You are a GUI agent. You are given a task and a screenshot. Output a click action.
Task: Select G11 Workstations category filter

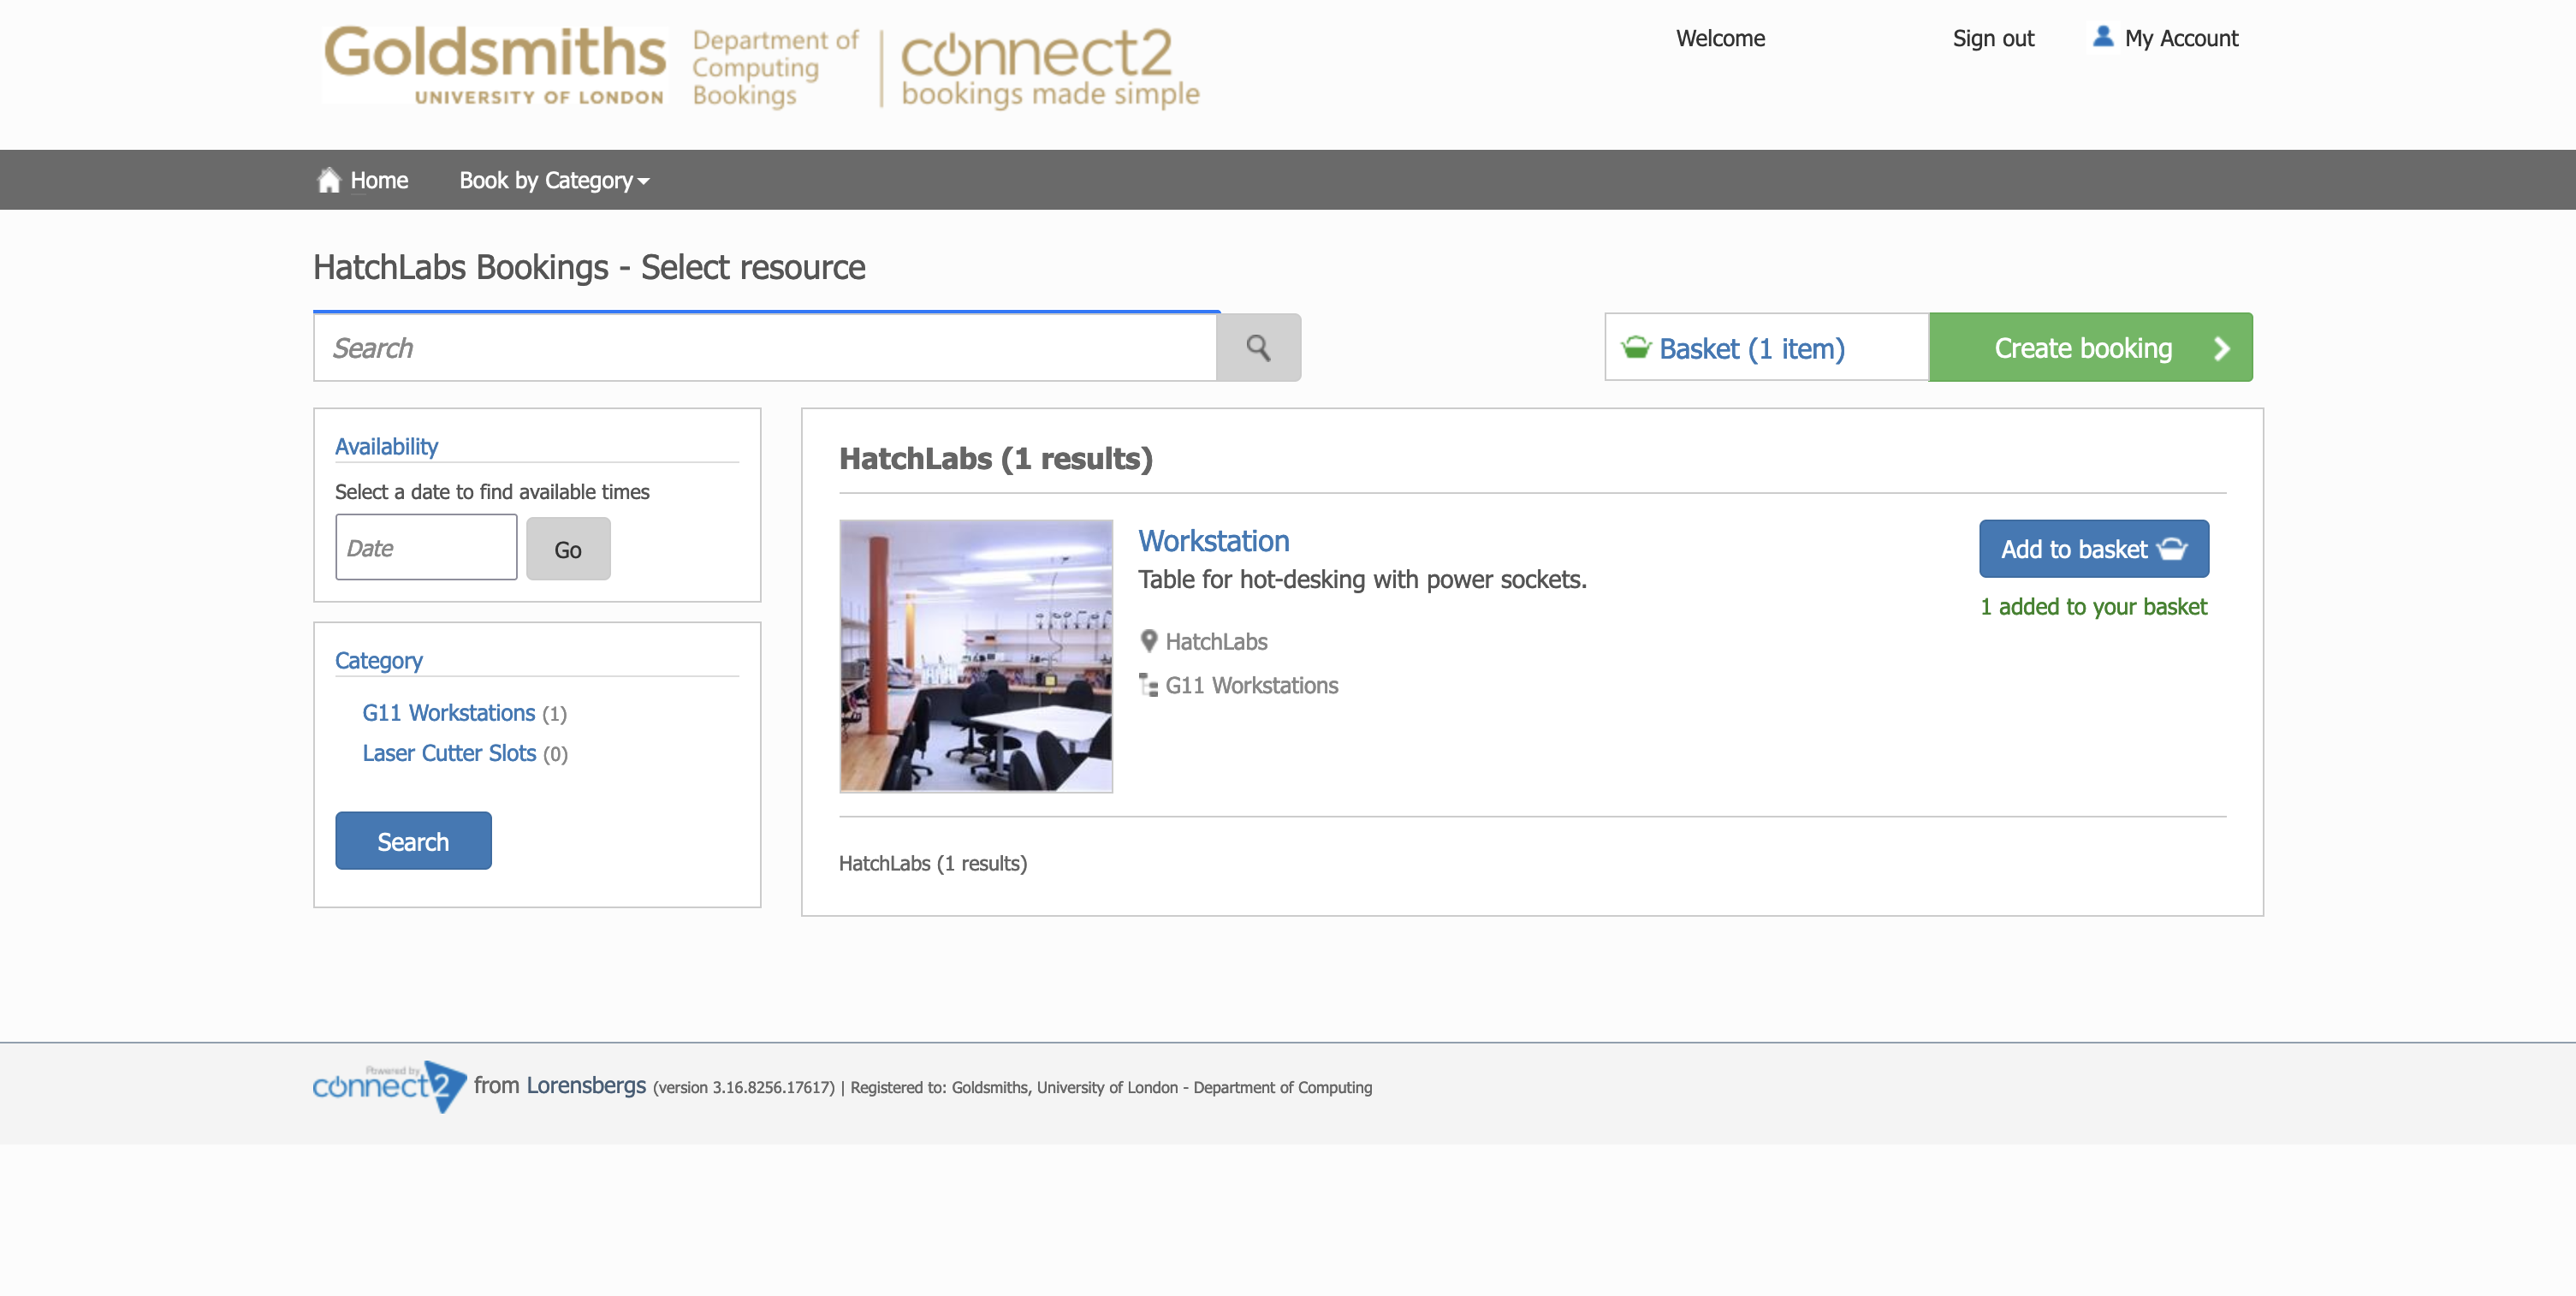[x=448, y=713]
